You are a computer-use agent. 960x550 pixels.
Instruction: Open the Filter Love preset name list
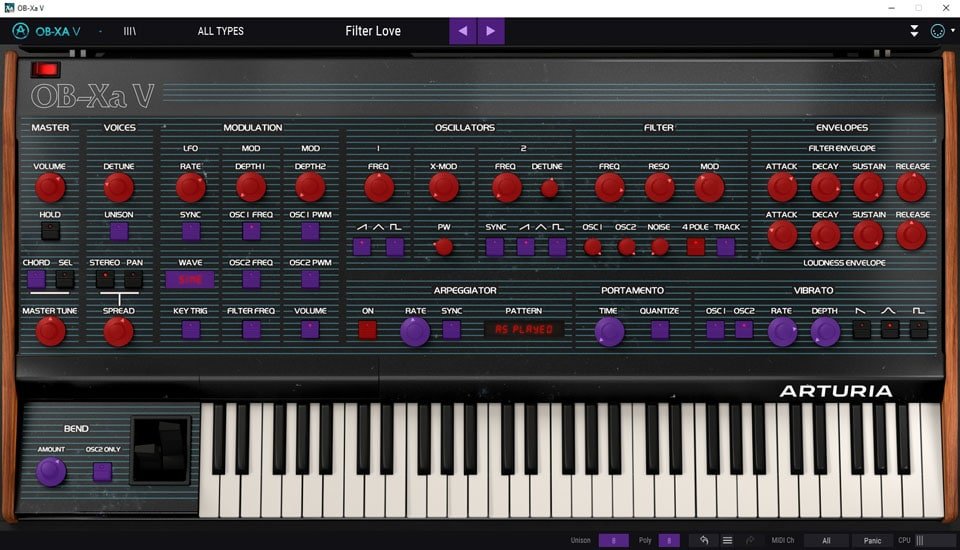click(x=373, y=31)
